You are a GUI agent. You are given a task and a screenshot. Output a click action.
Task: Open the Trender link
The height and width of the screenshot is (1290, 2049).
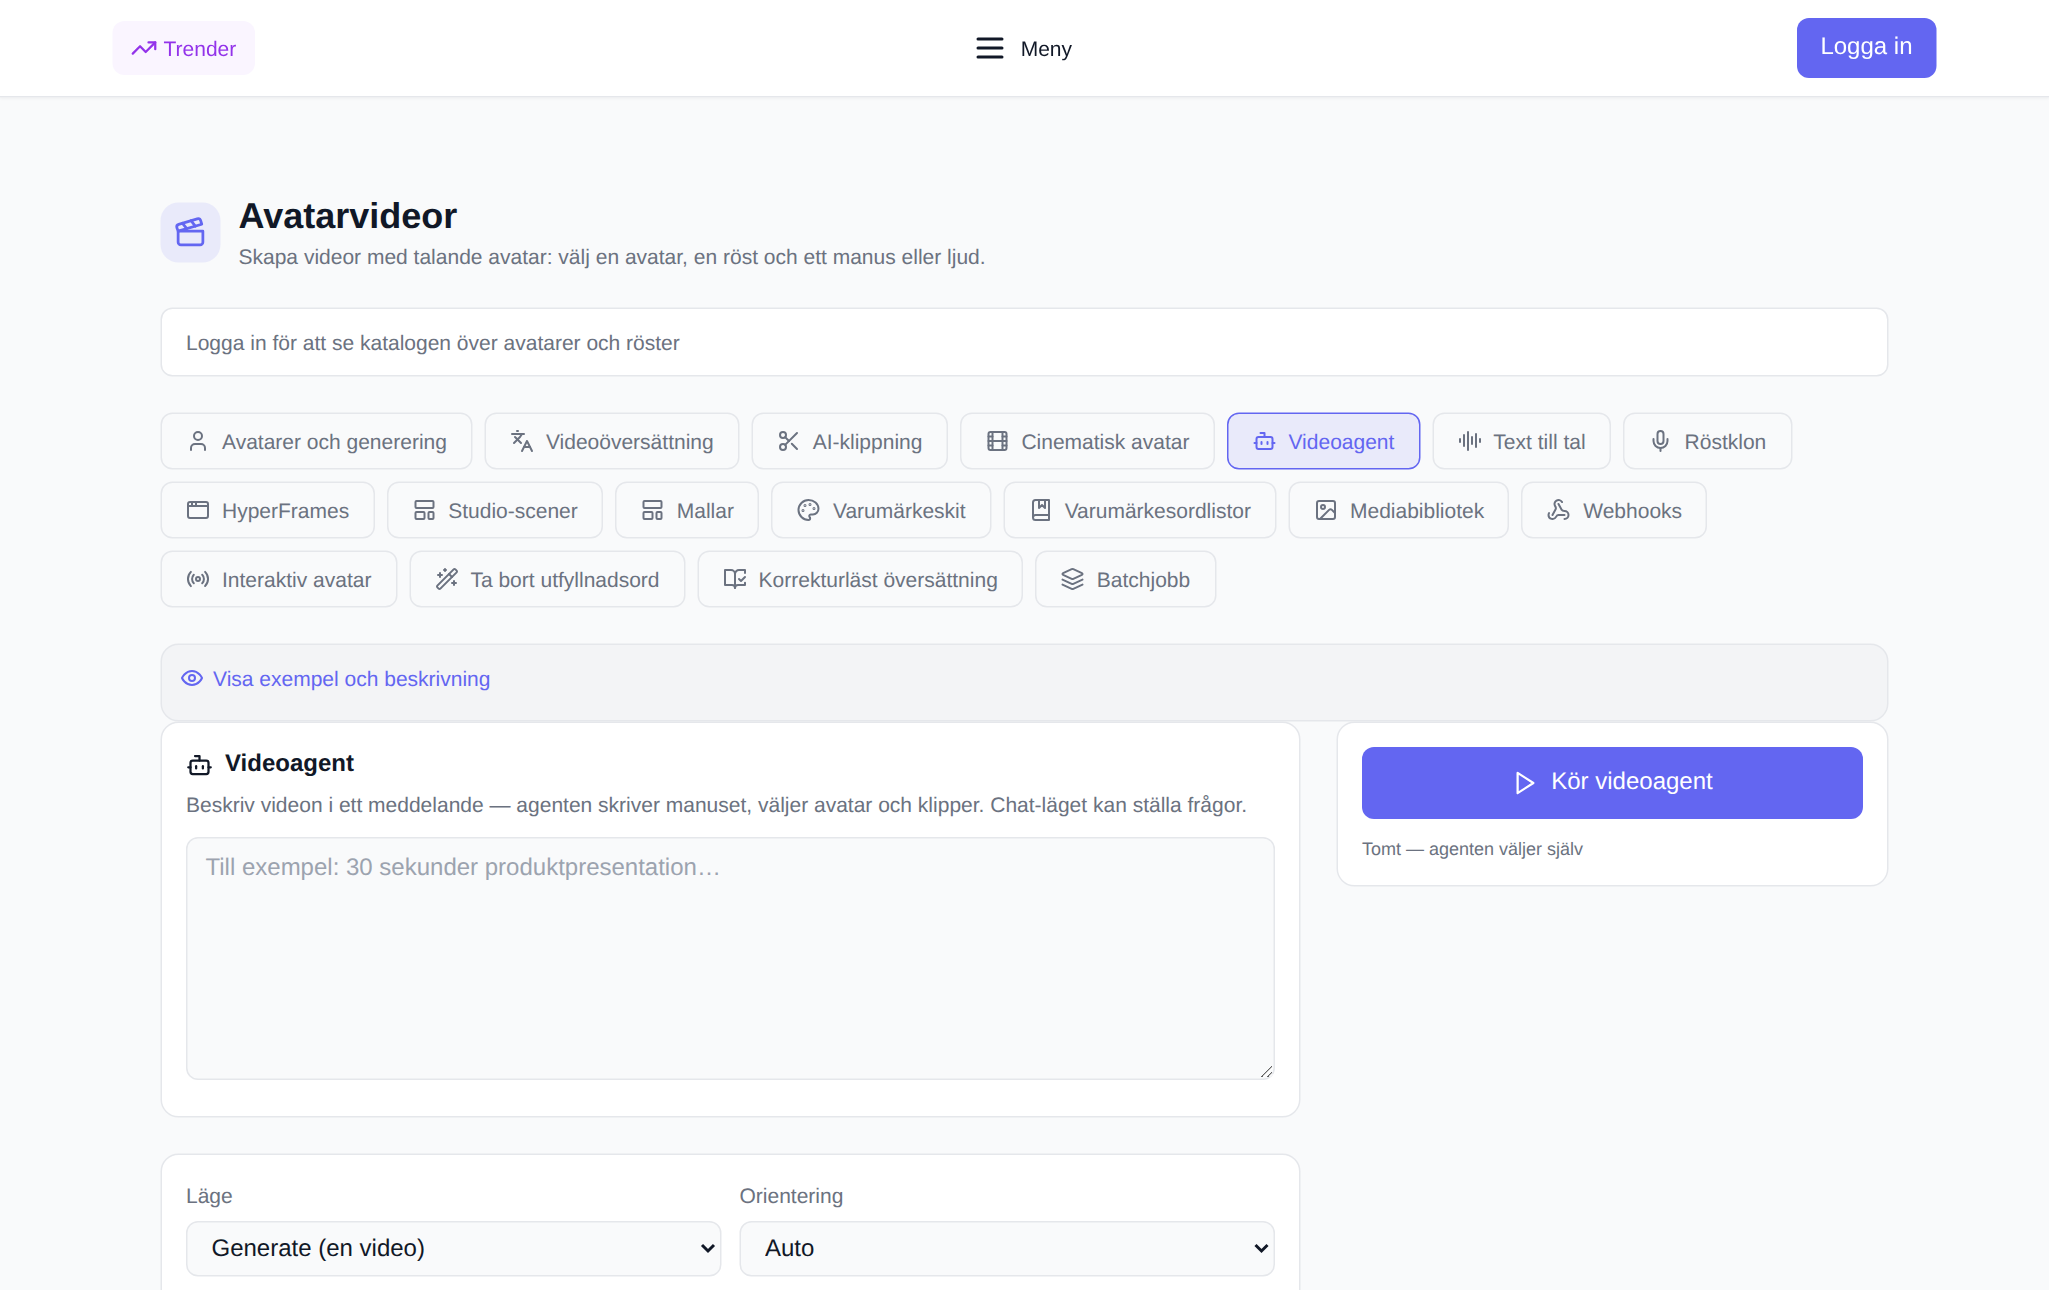(183, 48)
